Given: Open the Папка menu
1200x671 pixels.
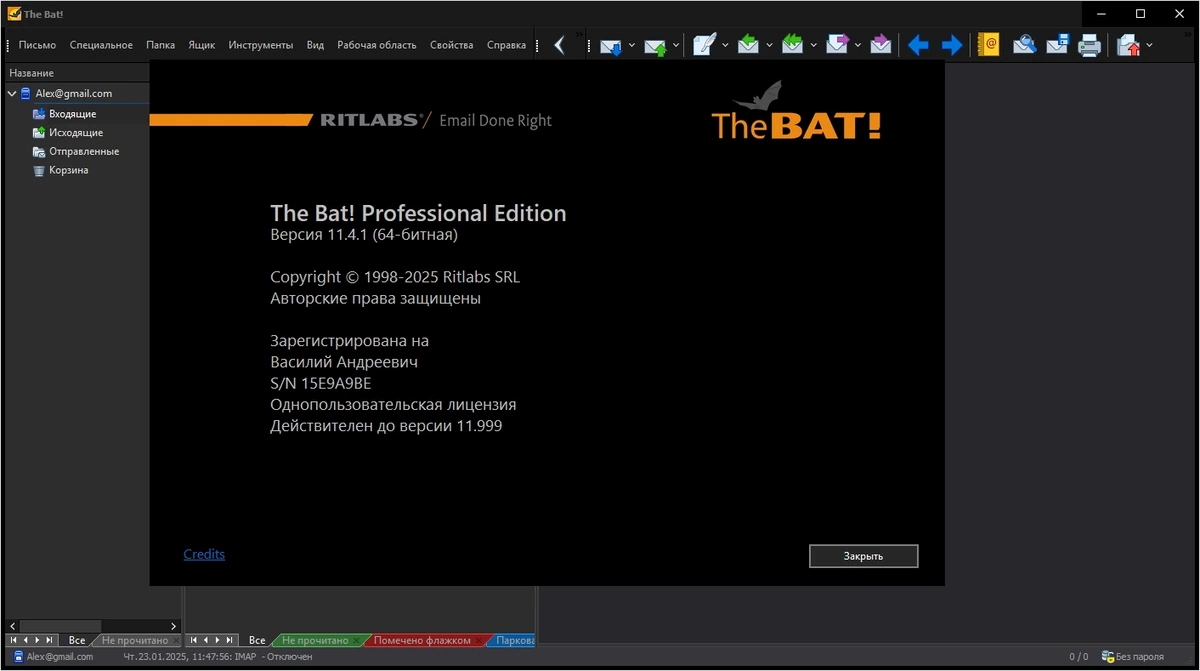Looking at the screenshot, I should pyautogui.click(x=160, y=45).
